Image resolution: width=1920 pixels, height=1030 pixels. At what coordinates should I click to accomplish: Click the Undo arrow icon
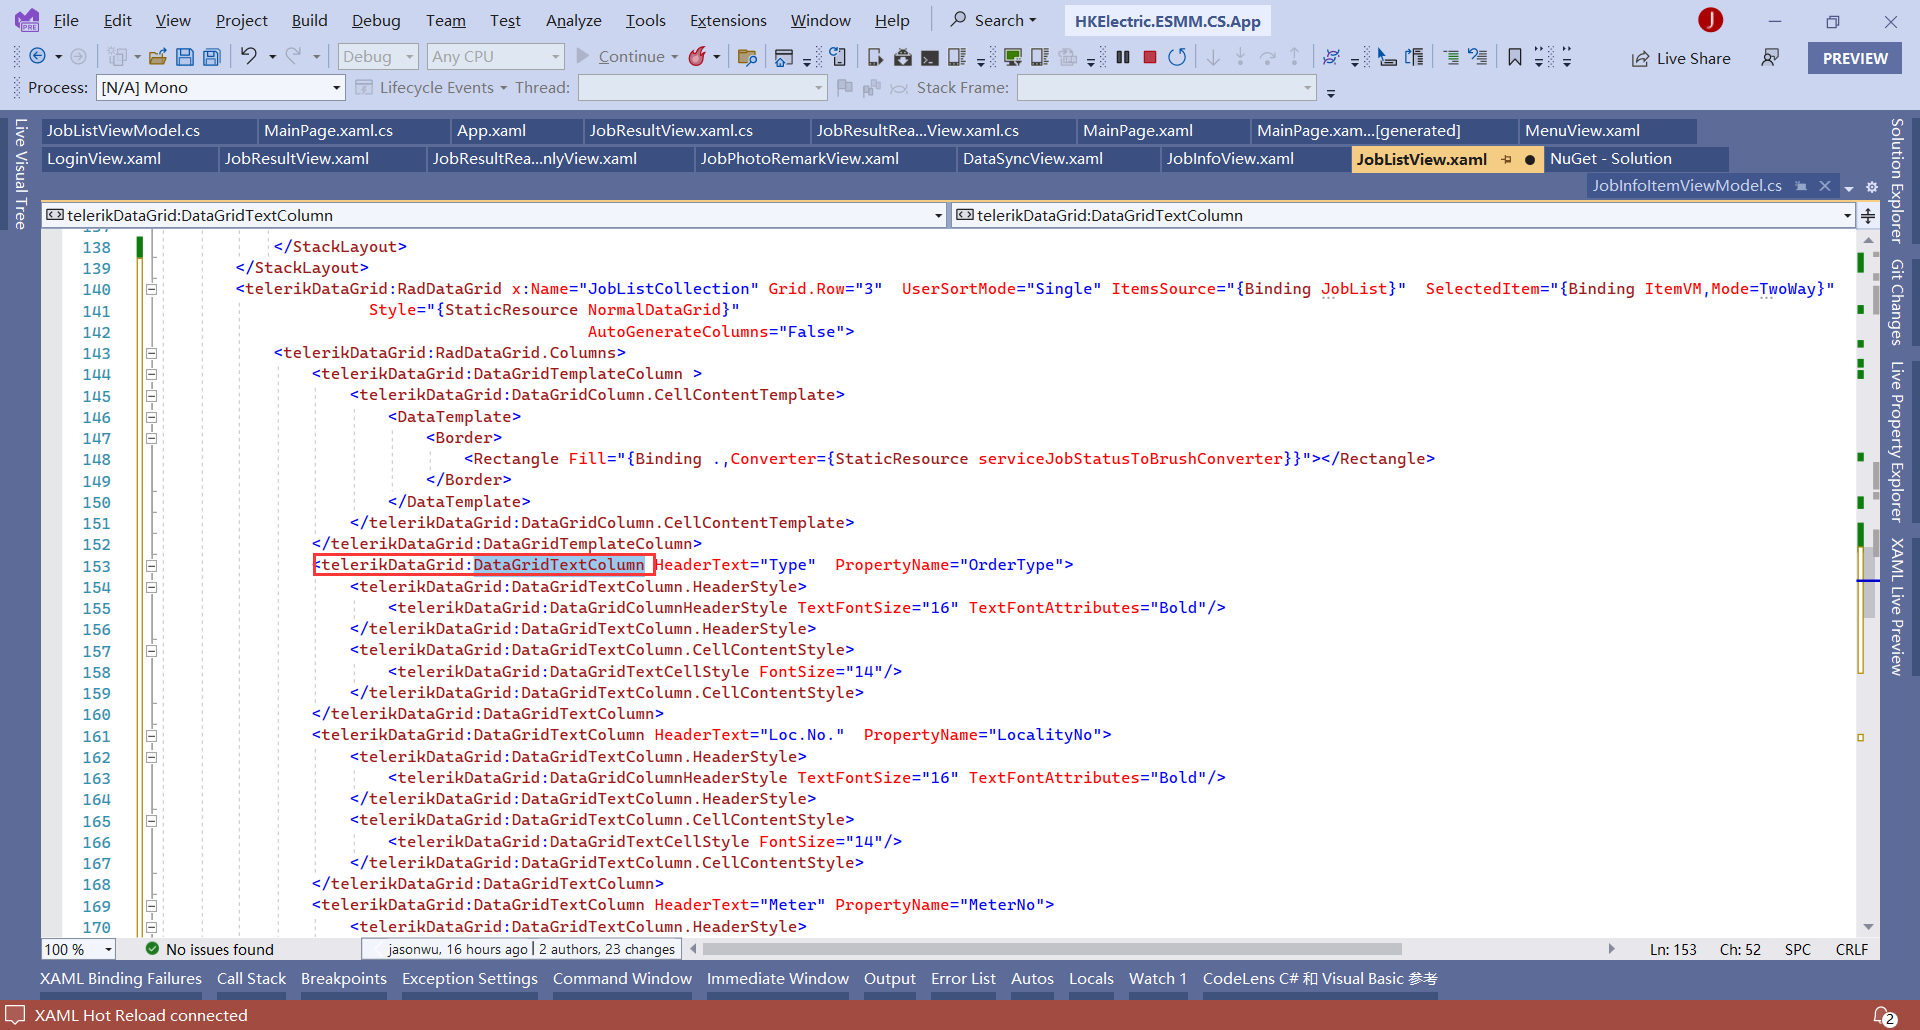[x=249, y=56]
